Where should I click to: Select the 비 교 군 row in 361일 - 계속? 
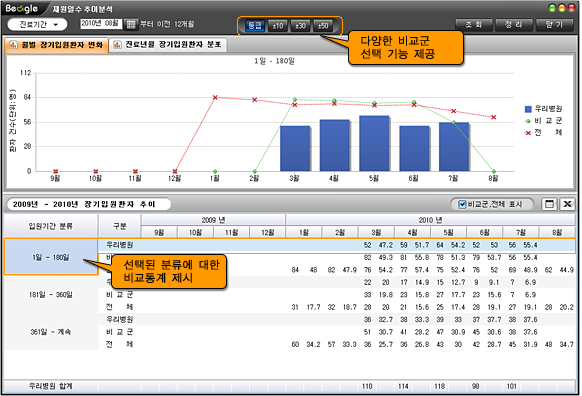[x=337, y=332]
